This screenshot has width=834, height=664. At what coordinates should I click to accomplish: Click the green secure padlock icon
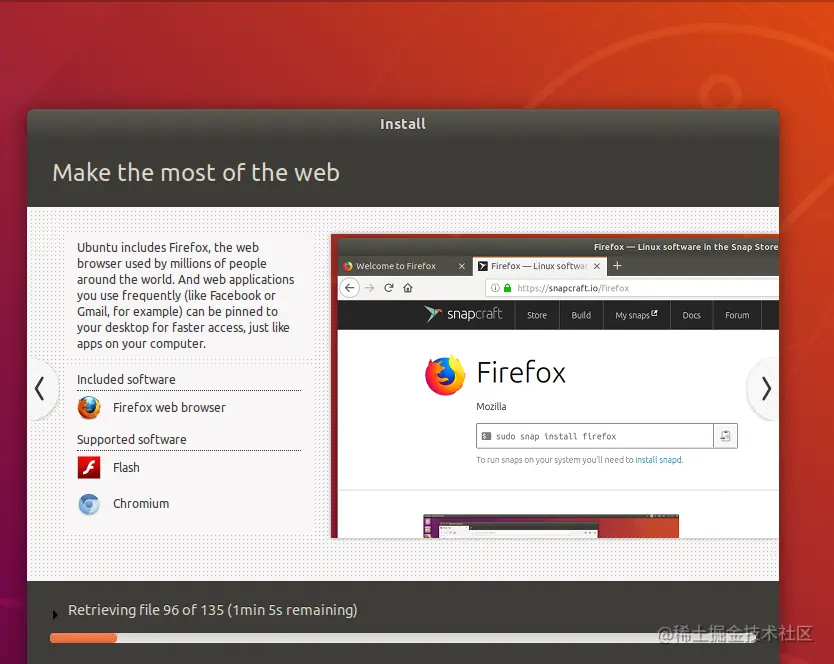coord(507,288)
